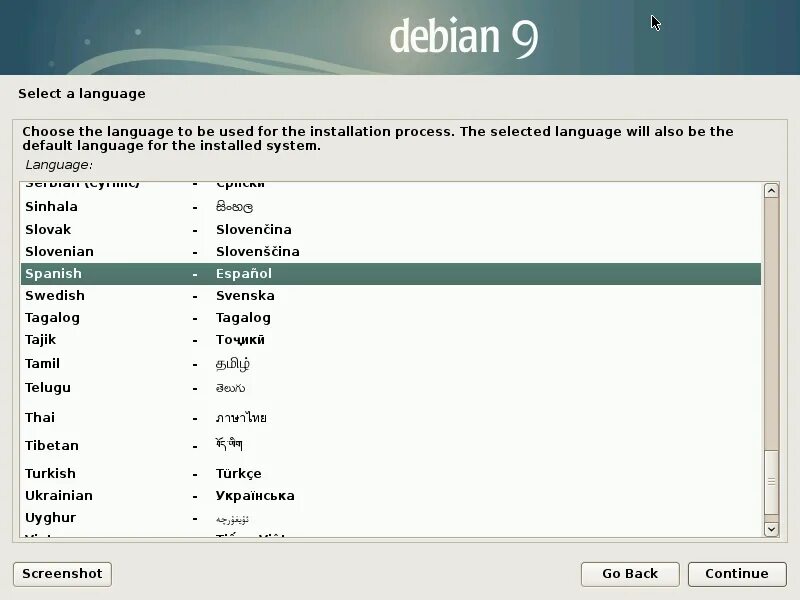800x600 pixels.
Task: Select Slovak language row
Action: [x=391, y=230]
